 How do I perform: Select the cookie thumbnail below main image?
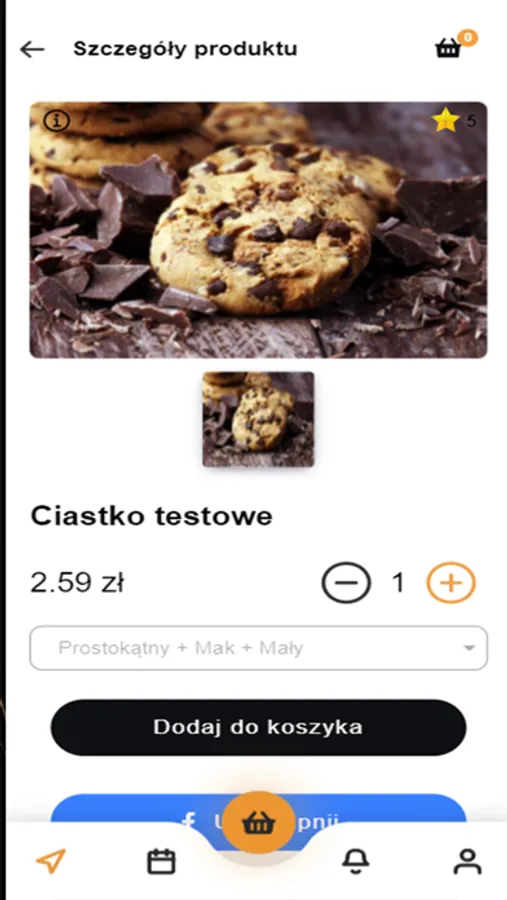[x=258, y=419]
